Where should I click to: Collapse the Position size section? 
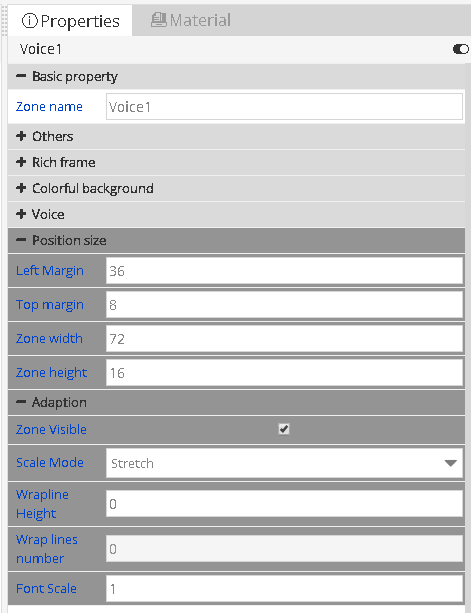pos(21,240)
